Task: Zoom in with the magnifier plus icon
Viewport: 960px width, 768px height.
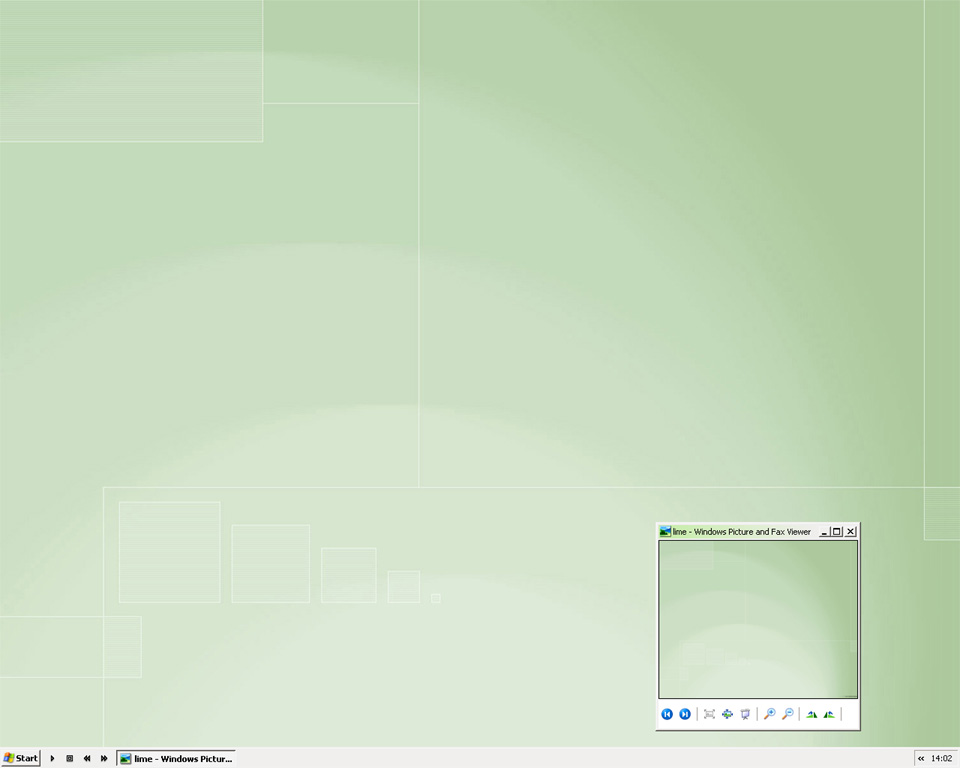Action: pos(770,714)
